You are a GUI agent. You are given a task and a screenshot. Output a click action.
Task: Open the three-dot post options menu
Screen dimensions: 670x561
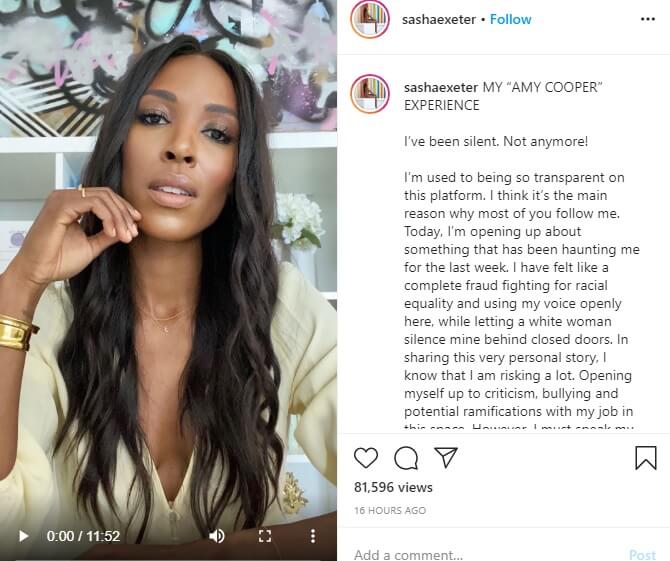click(648, 19)
